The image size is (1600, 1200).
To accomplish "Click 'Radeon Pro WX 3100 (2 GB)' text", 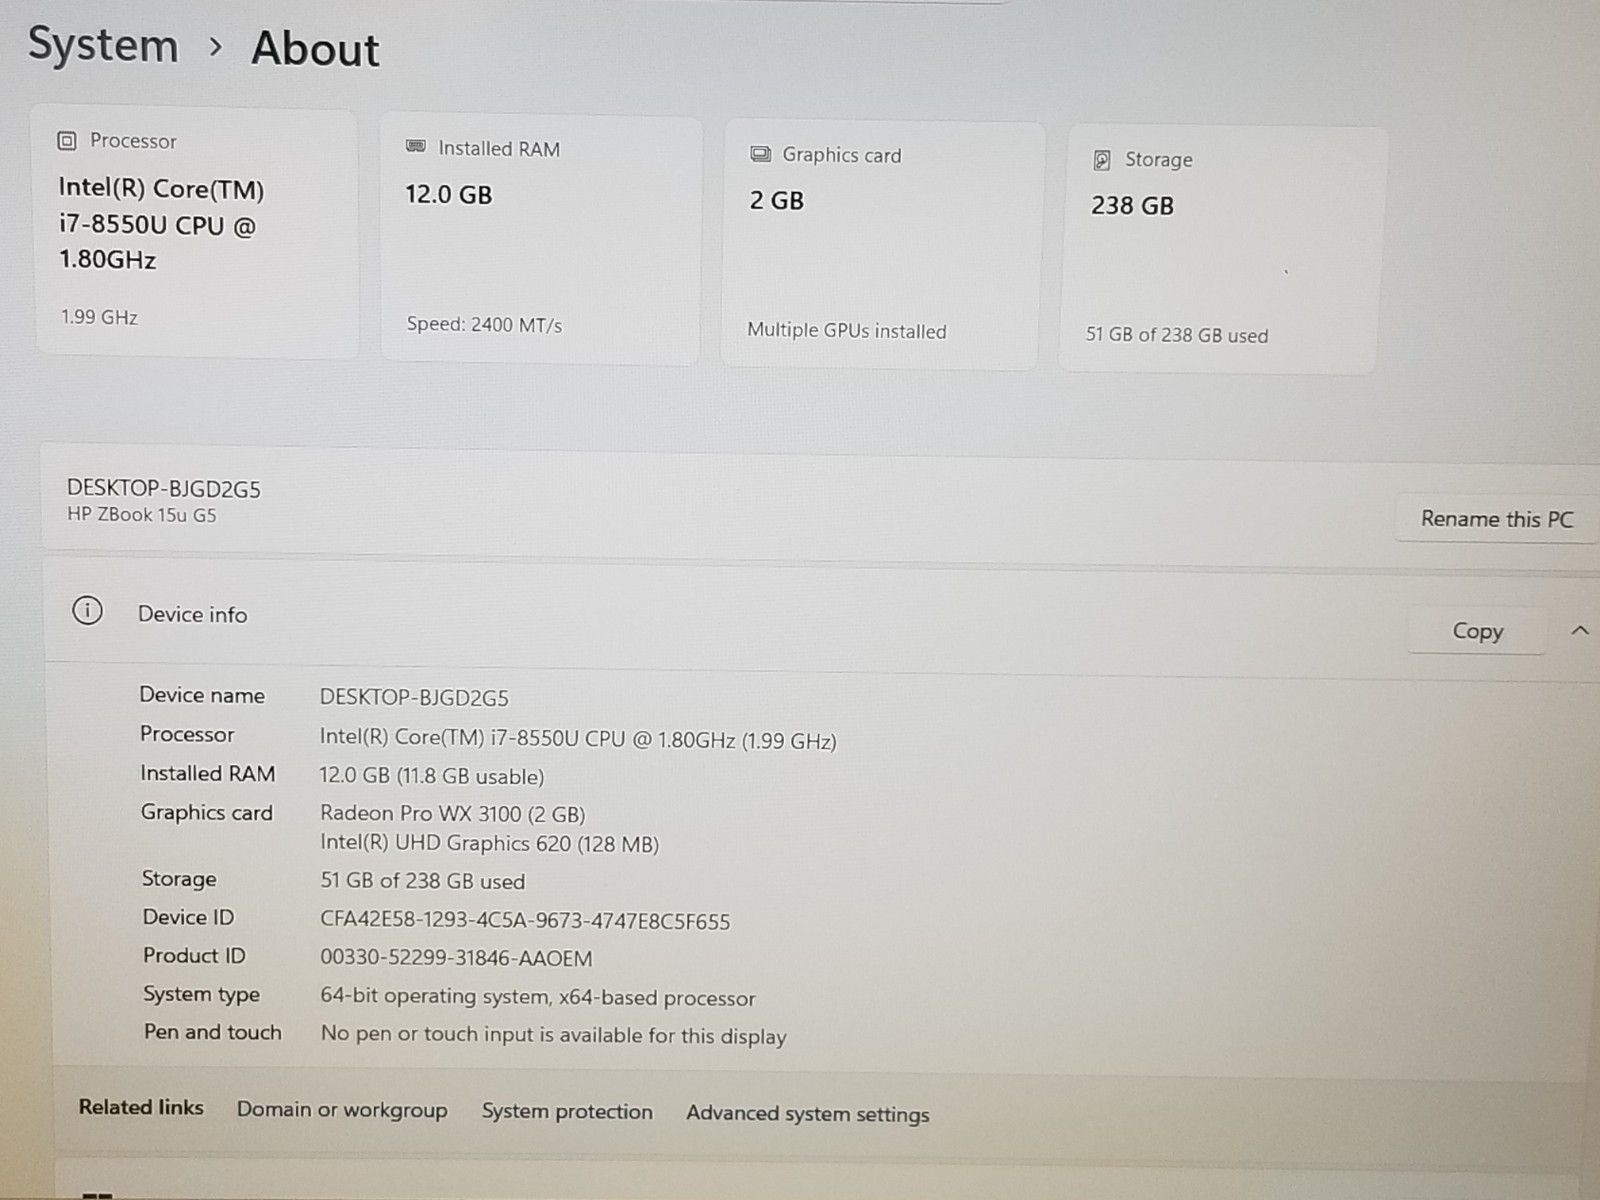I will (452, 814).
